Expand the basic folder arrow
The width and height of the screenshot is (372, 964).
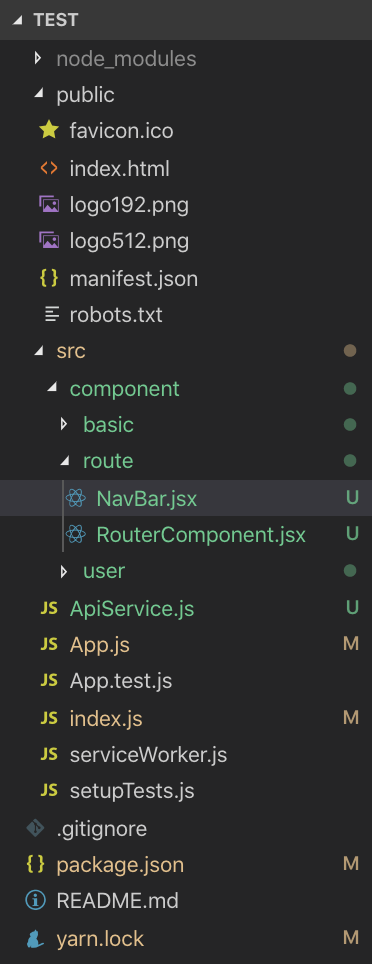click(x=64, y=424)
